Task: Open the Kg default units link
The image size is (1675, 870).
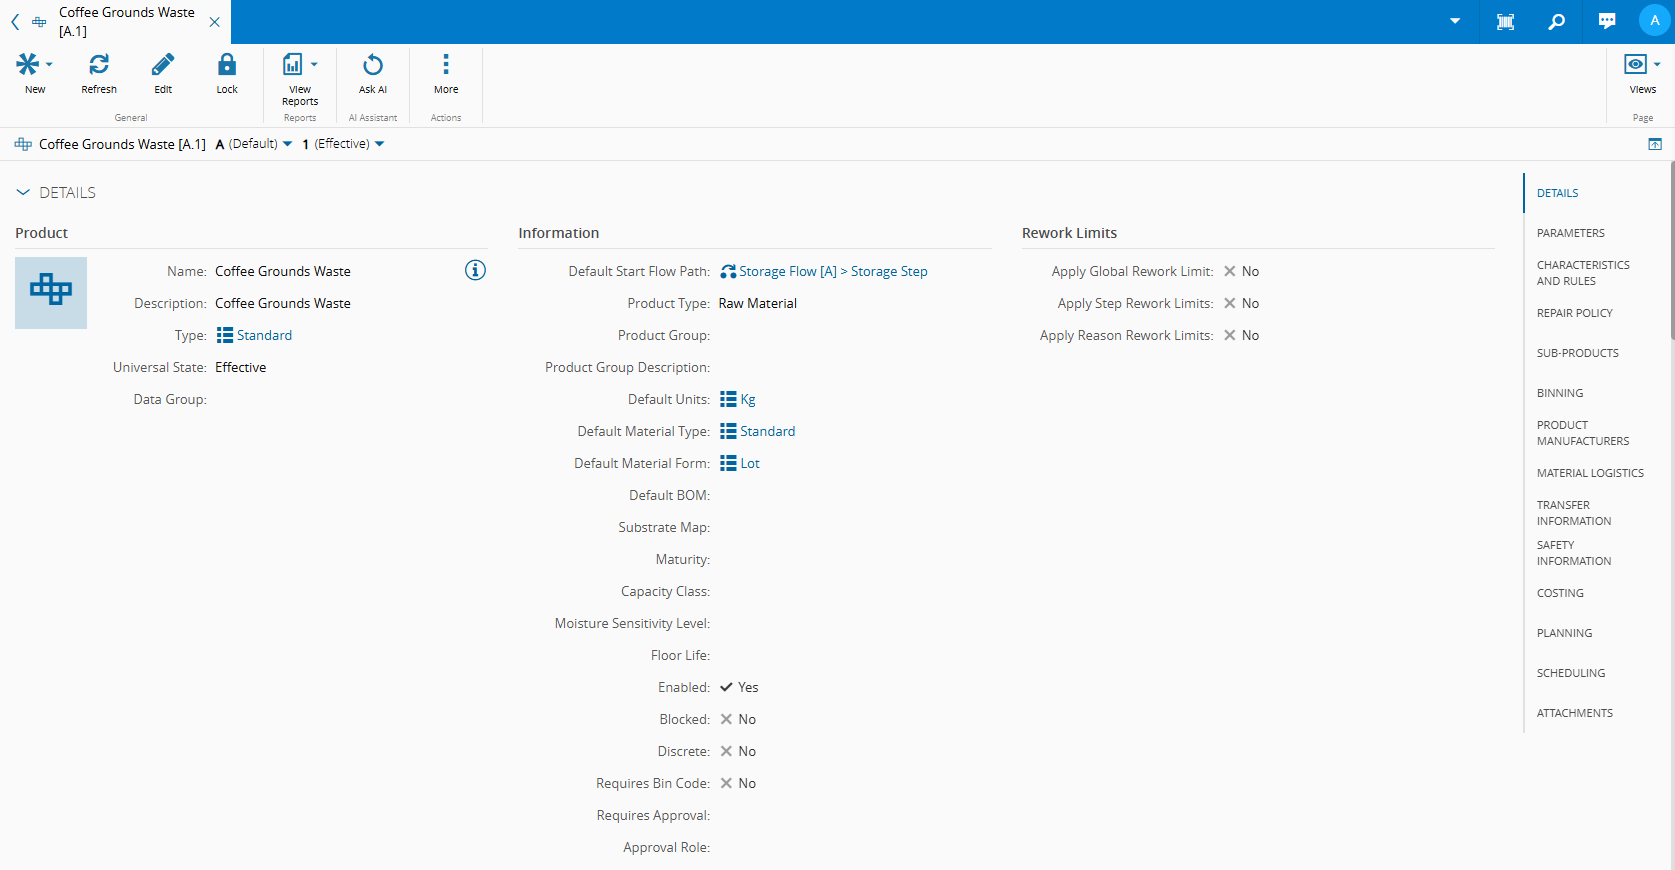Action: [747, 399]
